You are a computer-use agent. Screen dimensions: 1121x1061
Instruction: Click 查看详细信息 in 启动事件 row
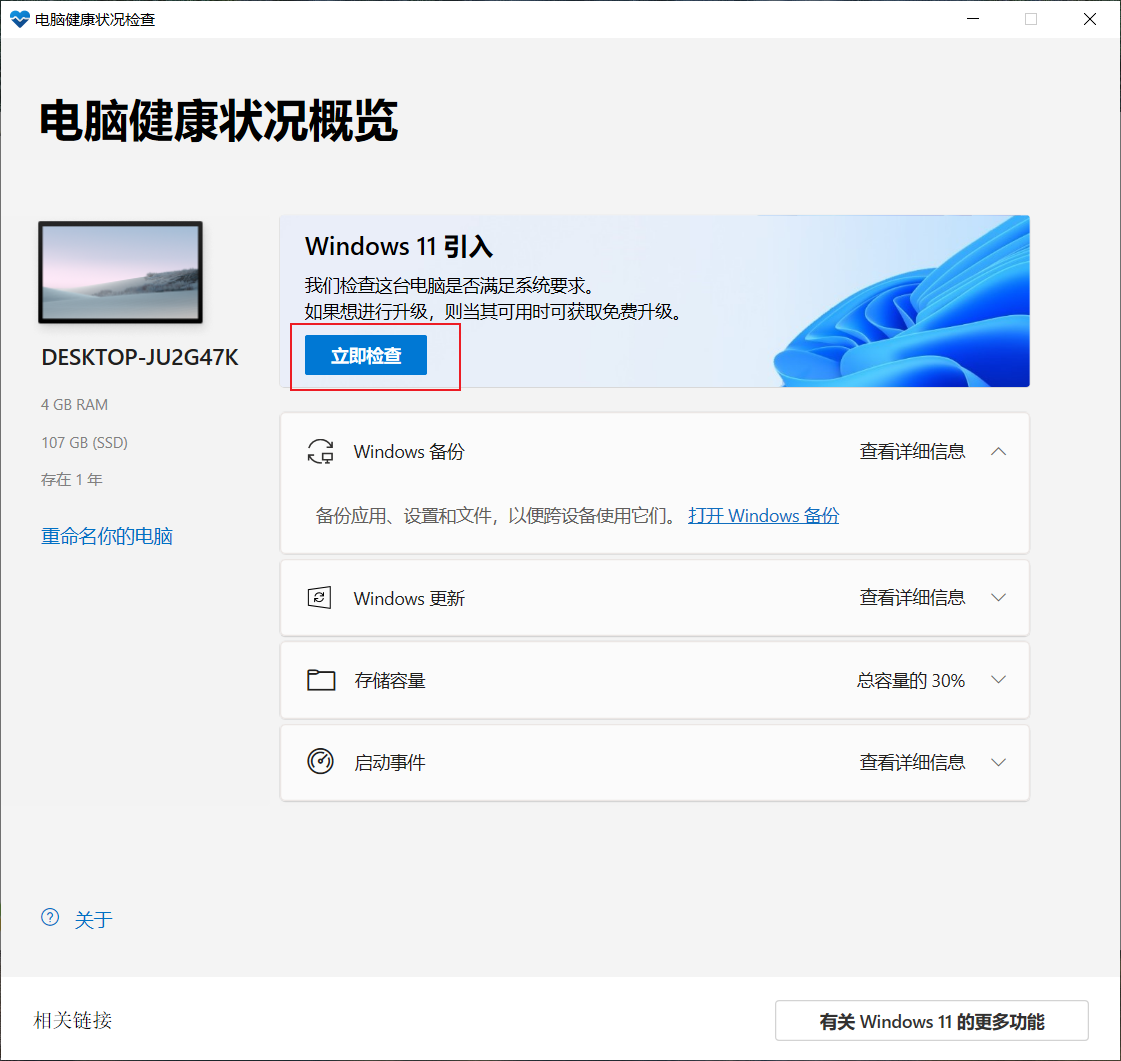pyautogui.click(x=912, y=762)
